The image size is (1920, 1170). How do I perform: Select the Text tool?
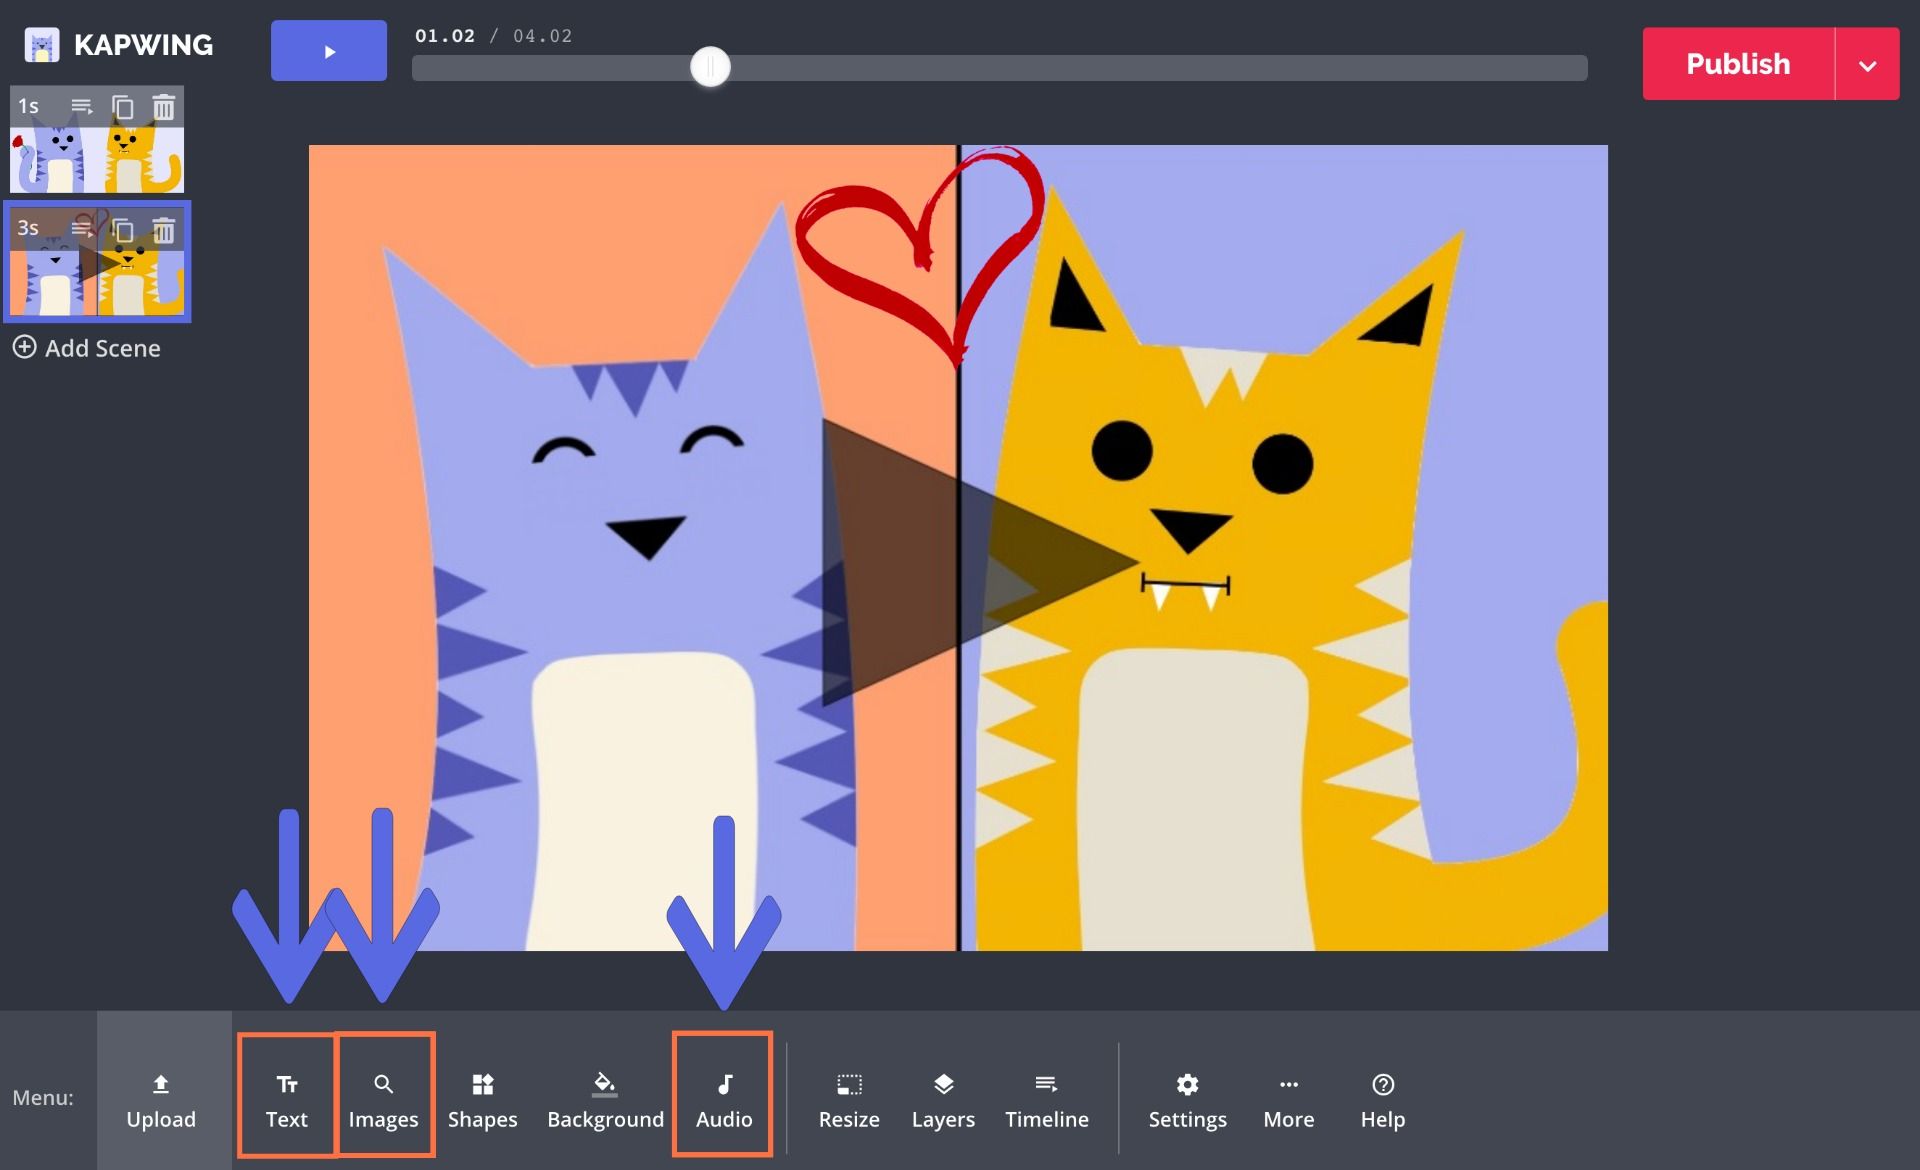coord(286,1099)
